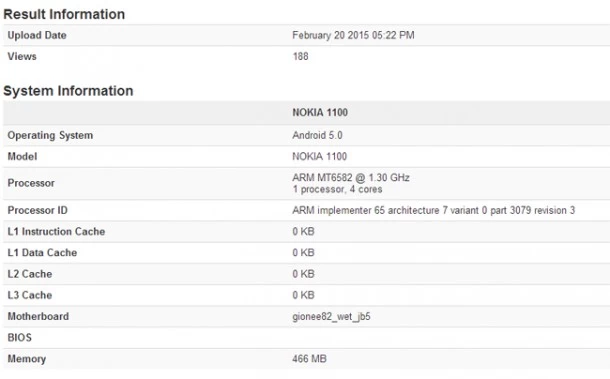Select the L2 Cache row label
The image size is (610, 379).
[30, 274]
